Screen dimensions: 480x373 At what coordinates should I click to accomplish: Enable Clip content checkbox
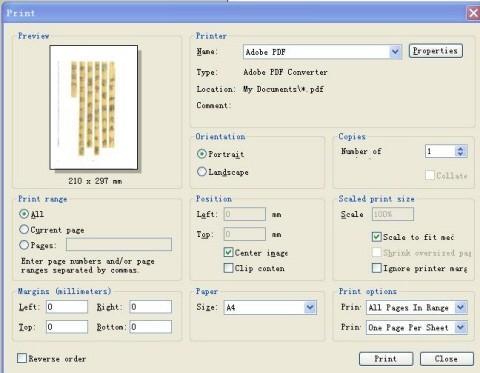228,268
